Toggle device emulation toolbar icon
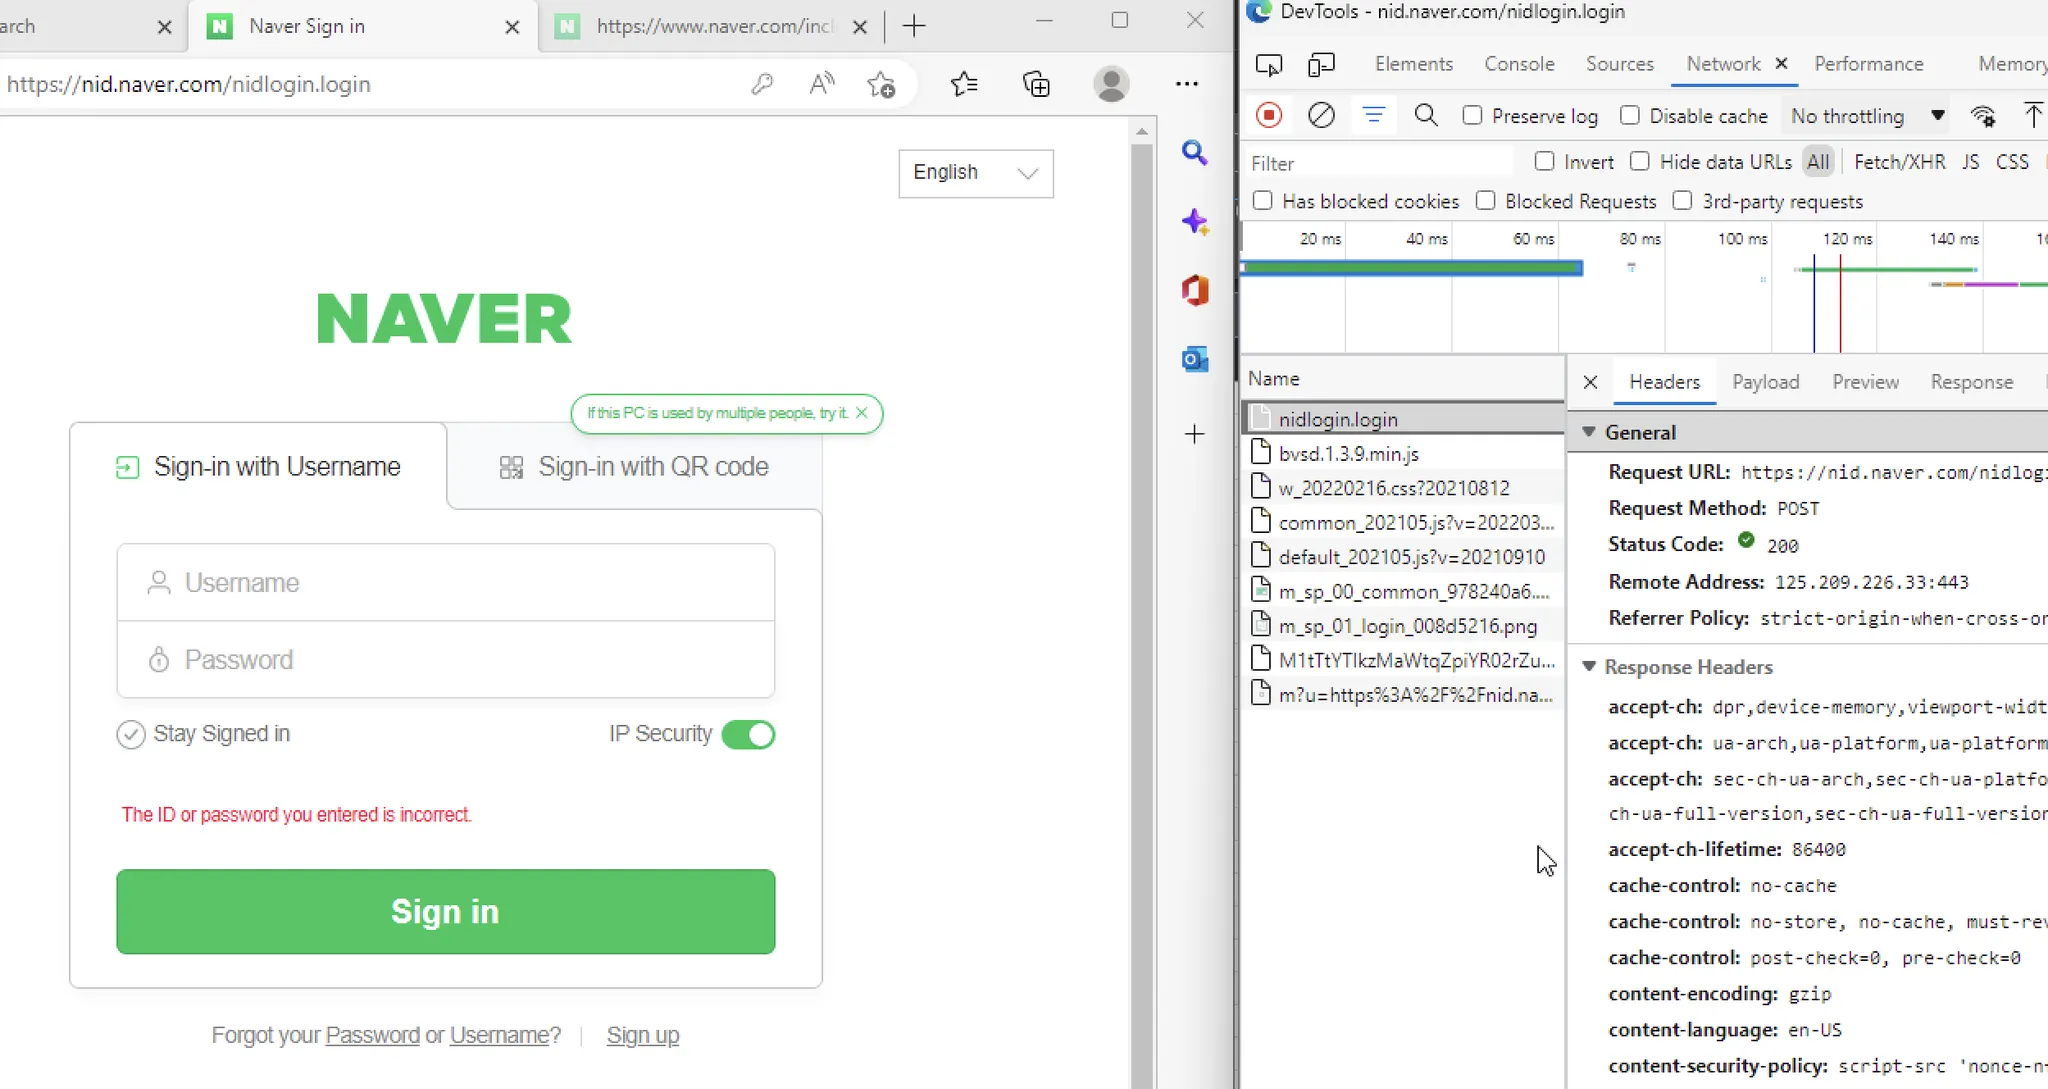 point(1321,65)
